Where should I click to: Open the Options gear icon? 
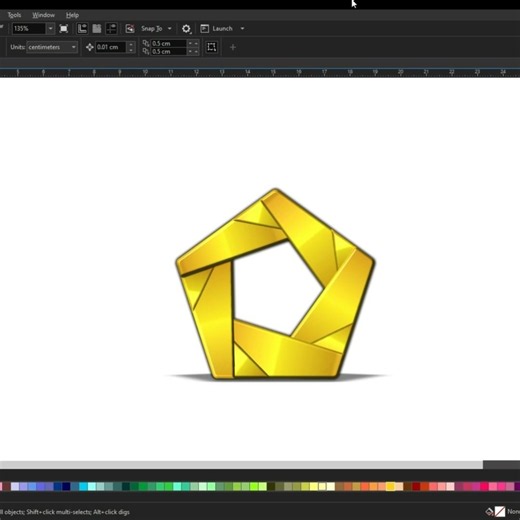point(186,29)
